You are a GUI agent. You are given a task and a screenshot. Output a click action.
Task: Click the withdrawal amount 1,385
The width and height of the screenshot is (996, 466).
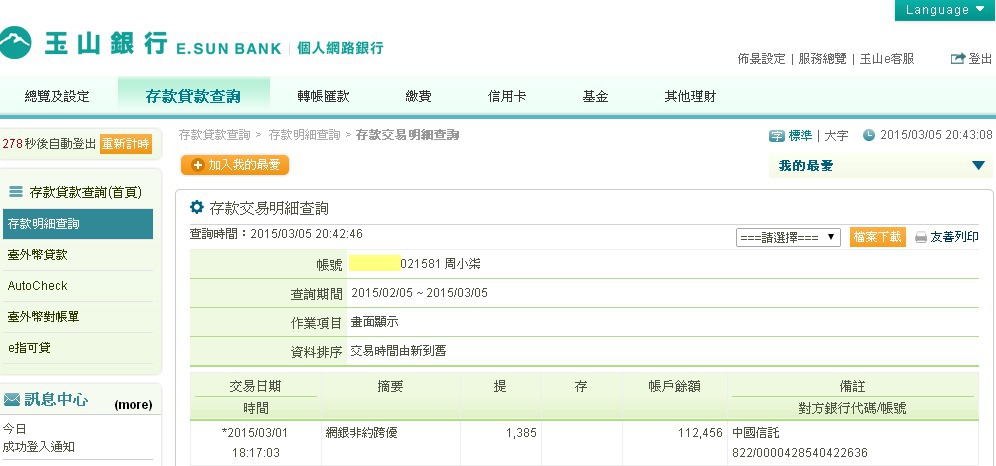click(521, 433)
